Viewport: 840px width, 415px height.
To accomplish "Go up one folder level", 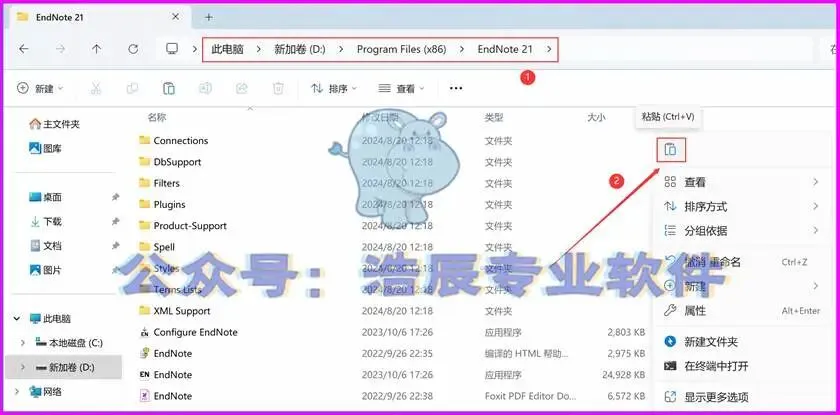I will [x=96, y=49].
